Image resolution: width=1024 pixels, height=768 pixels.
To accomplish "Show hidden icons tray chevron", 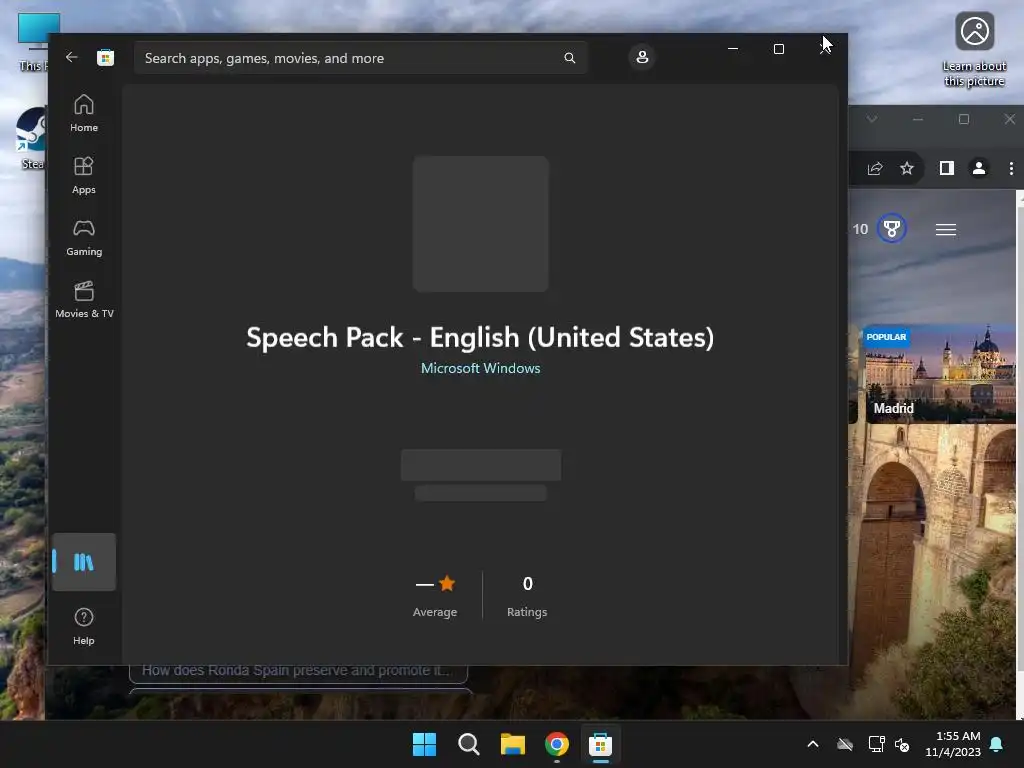I will point(812,744).
